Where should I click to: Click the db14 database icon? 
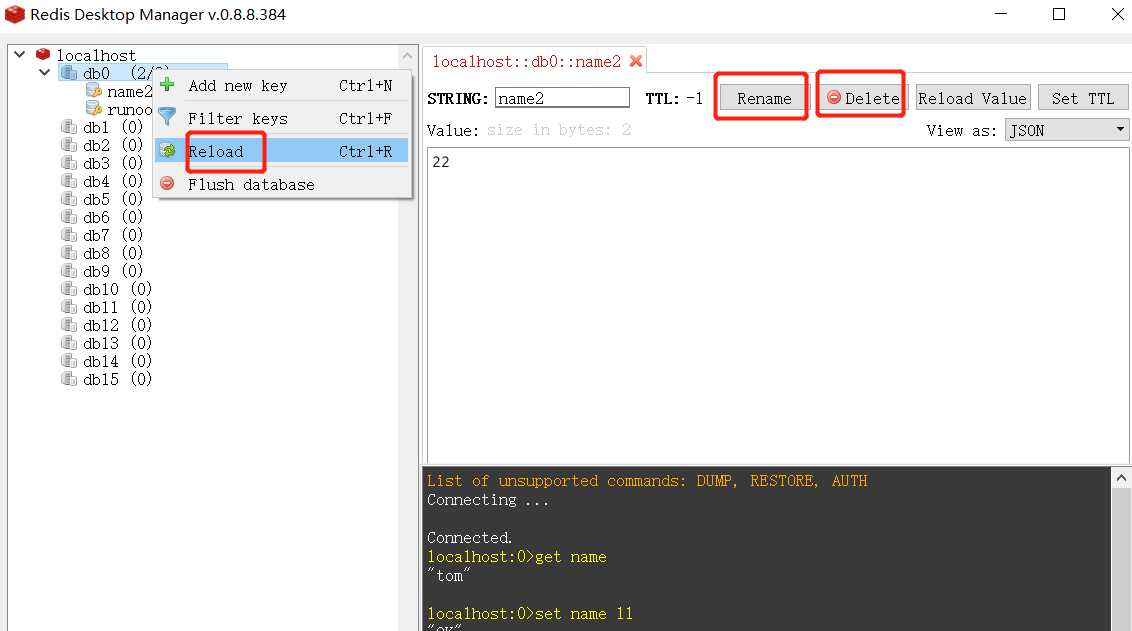[x=69, y=361]
